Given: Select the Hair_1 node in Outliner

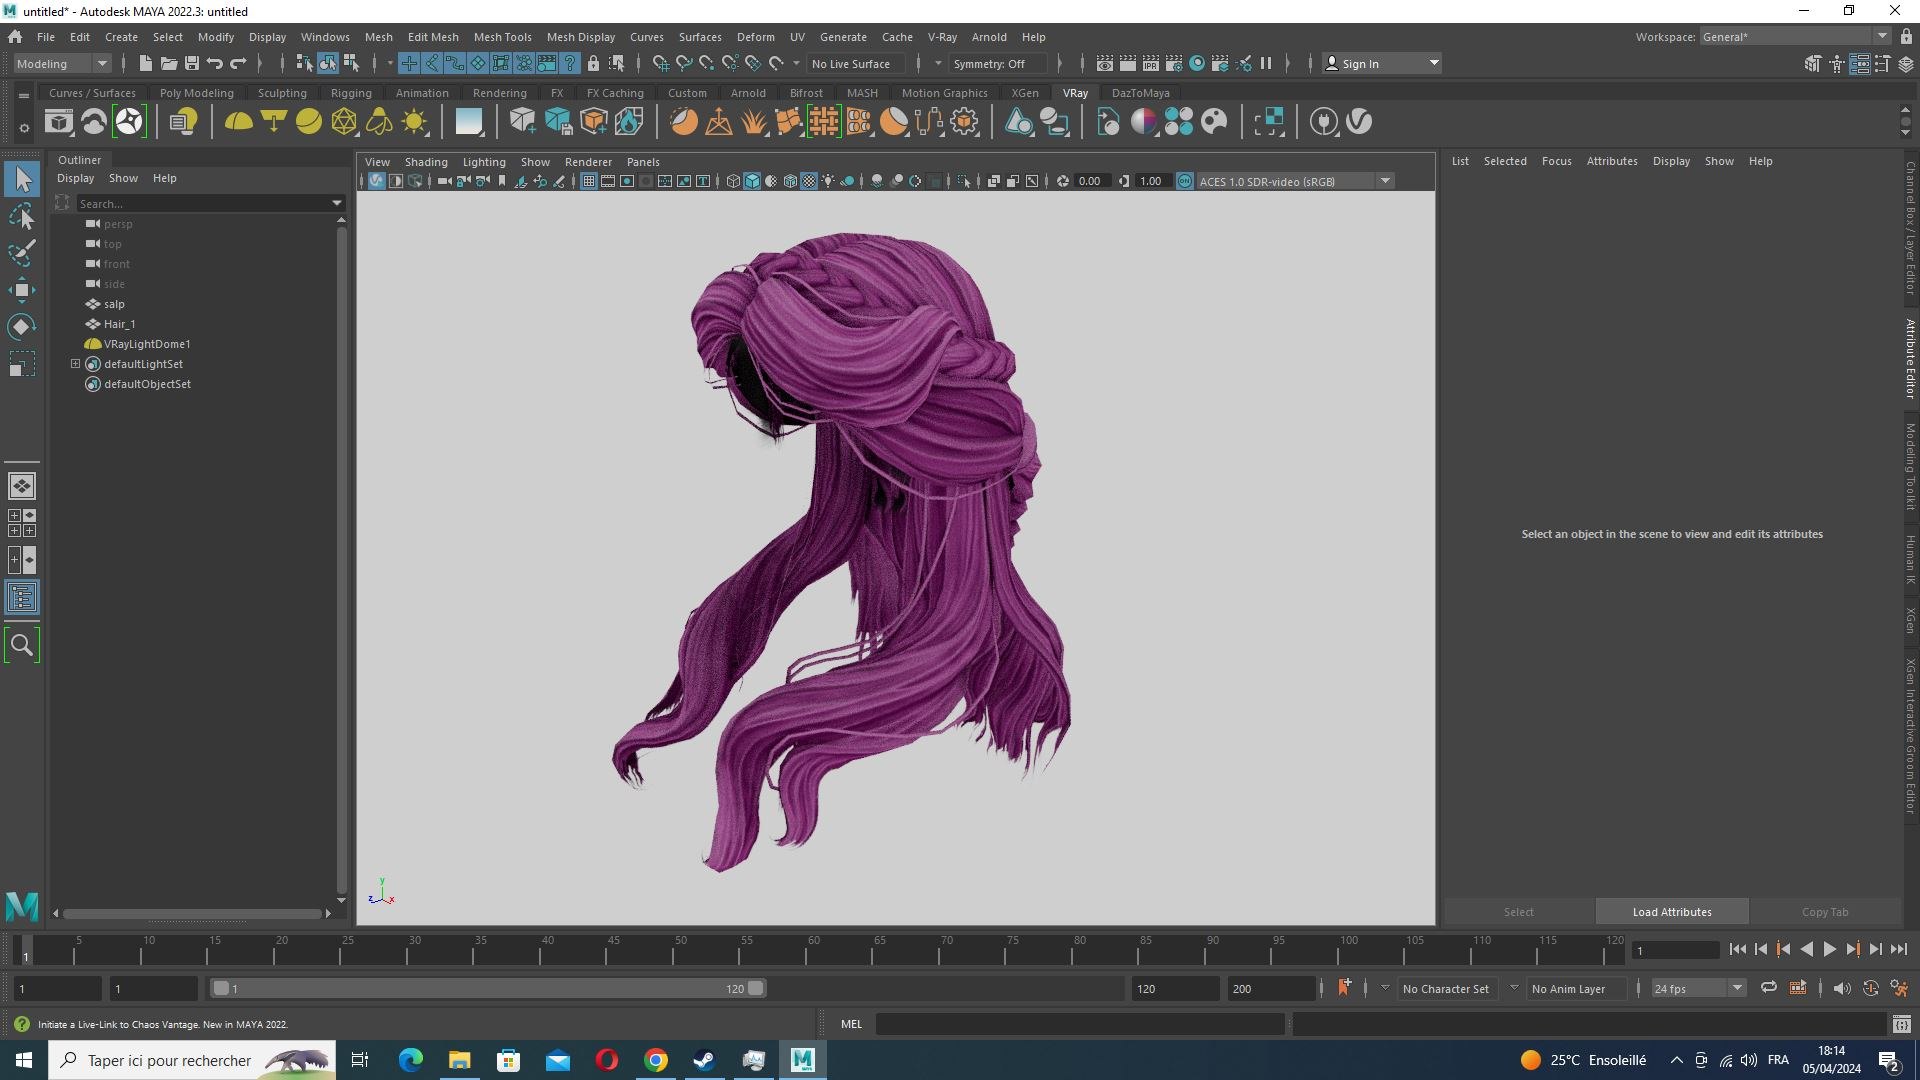Looking at the screenshot, I should [x=119, y=324].
